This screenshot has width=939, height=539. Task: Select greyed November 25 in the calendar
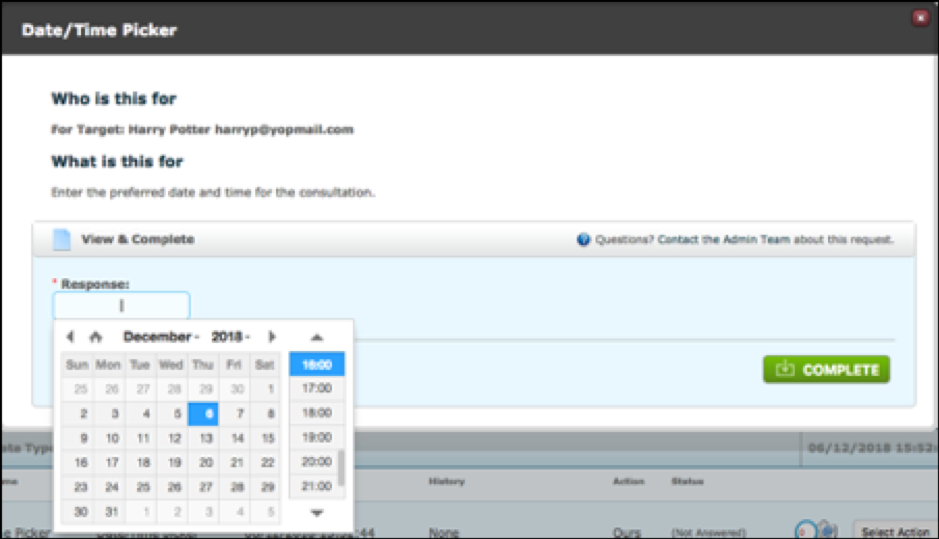click(x=78, y=389)
